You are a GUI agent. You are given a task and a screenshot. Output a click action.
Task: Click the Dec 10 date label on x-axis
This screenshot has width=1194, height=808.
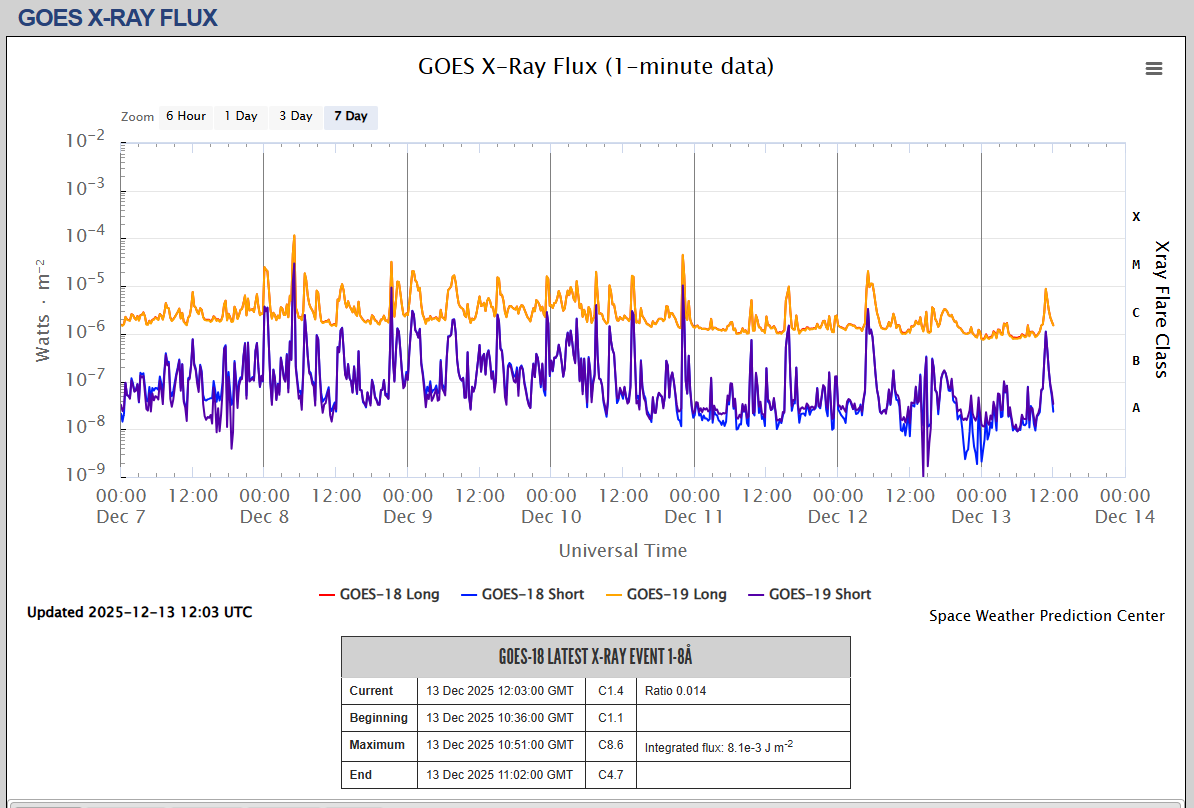551,517
